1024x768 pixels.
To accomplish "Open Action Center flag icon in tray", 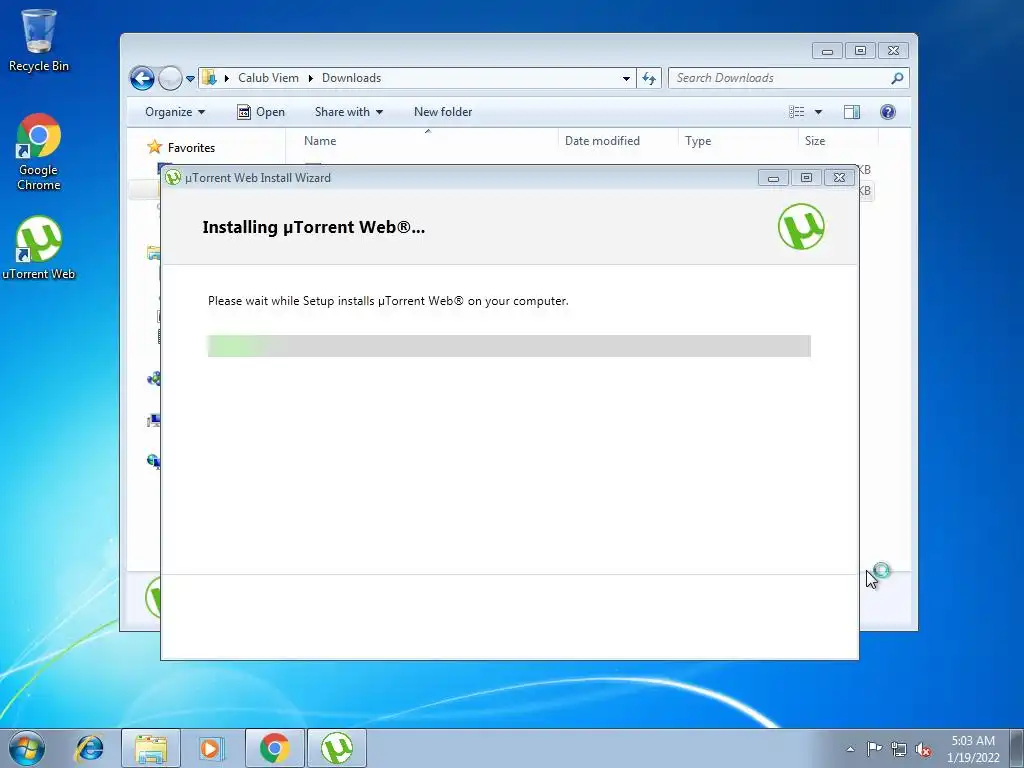I will pyautogui.click(x=874, y=749).
